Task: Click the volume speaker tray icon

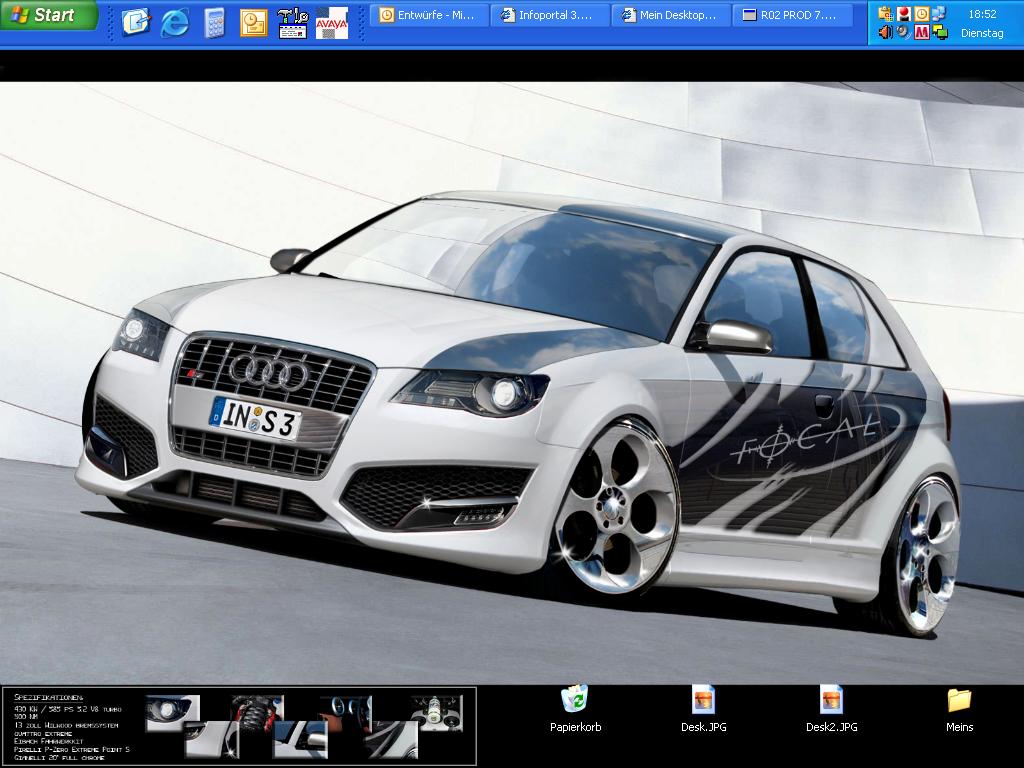Action: [885, 32]
